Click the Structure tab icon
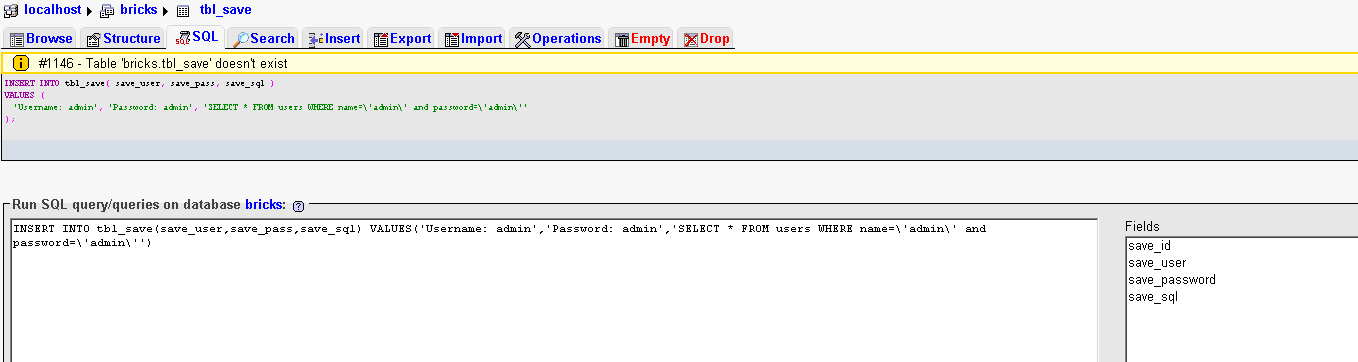This screenshot has width=1358, height=362. [x=94, y=39]
